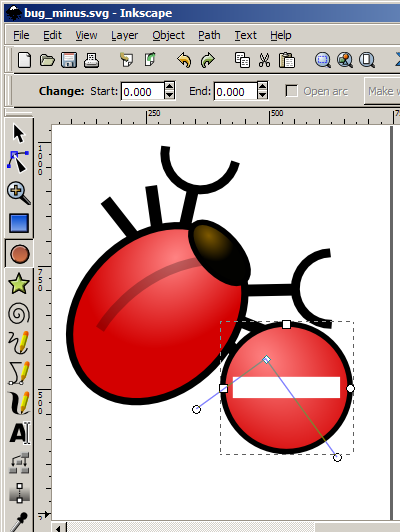The image size is (400, 532).
Task: Select the Node edit tool
Action: tap(18, 162)
